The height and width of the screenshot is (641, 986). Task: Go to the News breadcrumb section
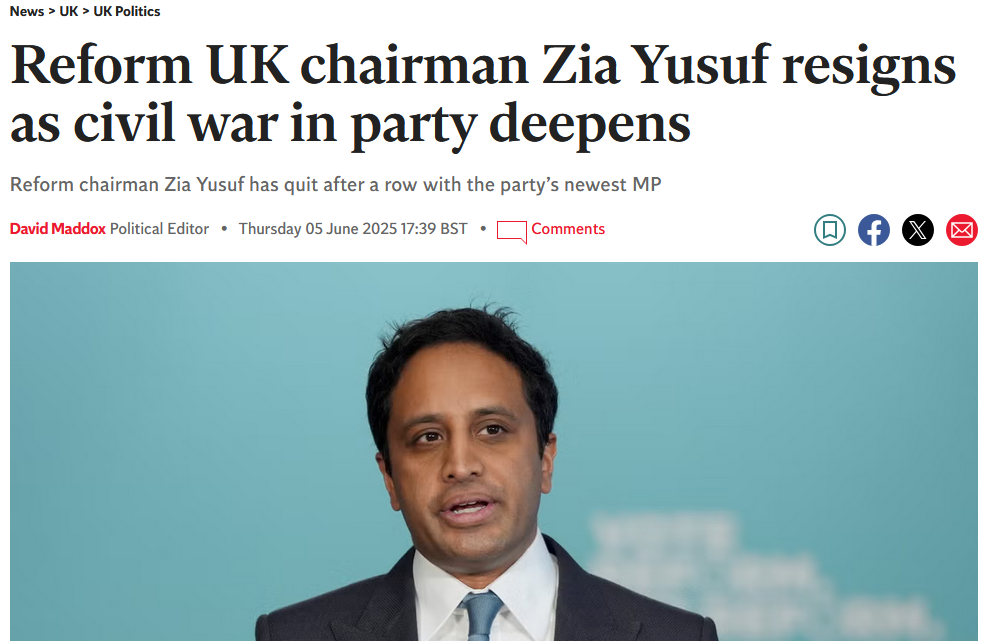pyautogui.click(x=26, y=12)
